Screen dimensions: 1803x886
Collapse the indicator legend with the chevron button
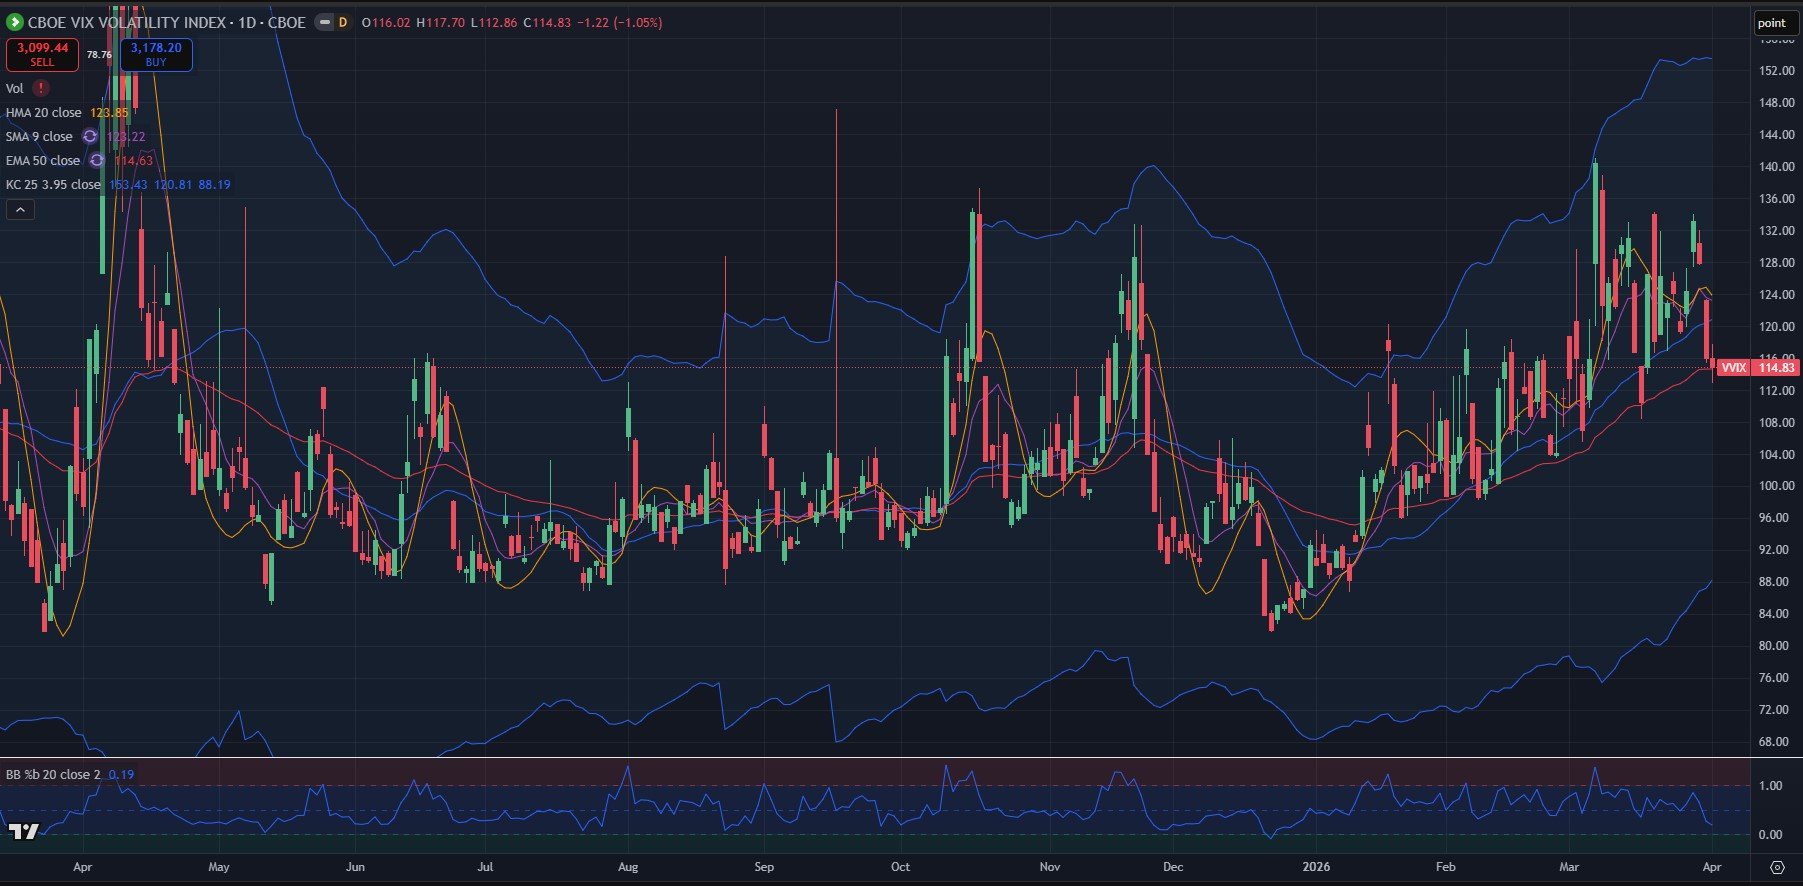20,209
